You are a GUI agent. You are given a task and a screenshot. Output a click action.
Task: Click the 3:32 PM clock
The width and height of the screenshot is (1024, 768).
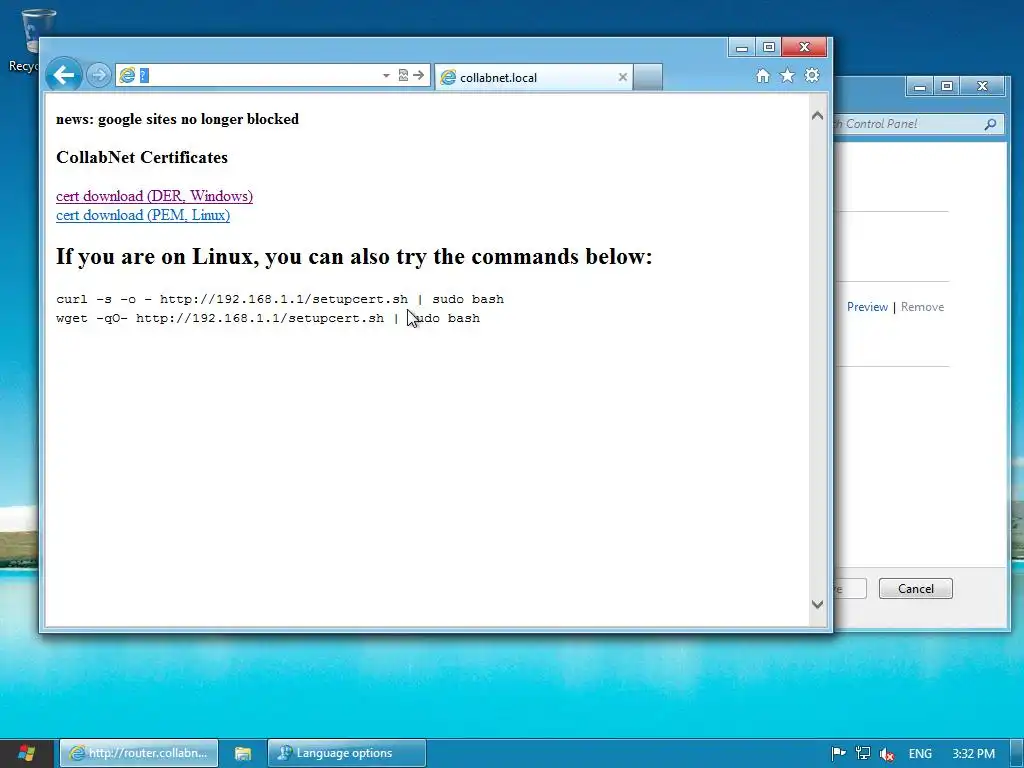click(x=974, y=754)
